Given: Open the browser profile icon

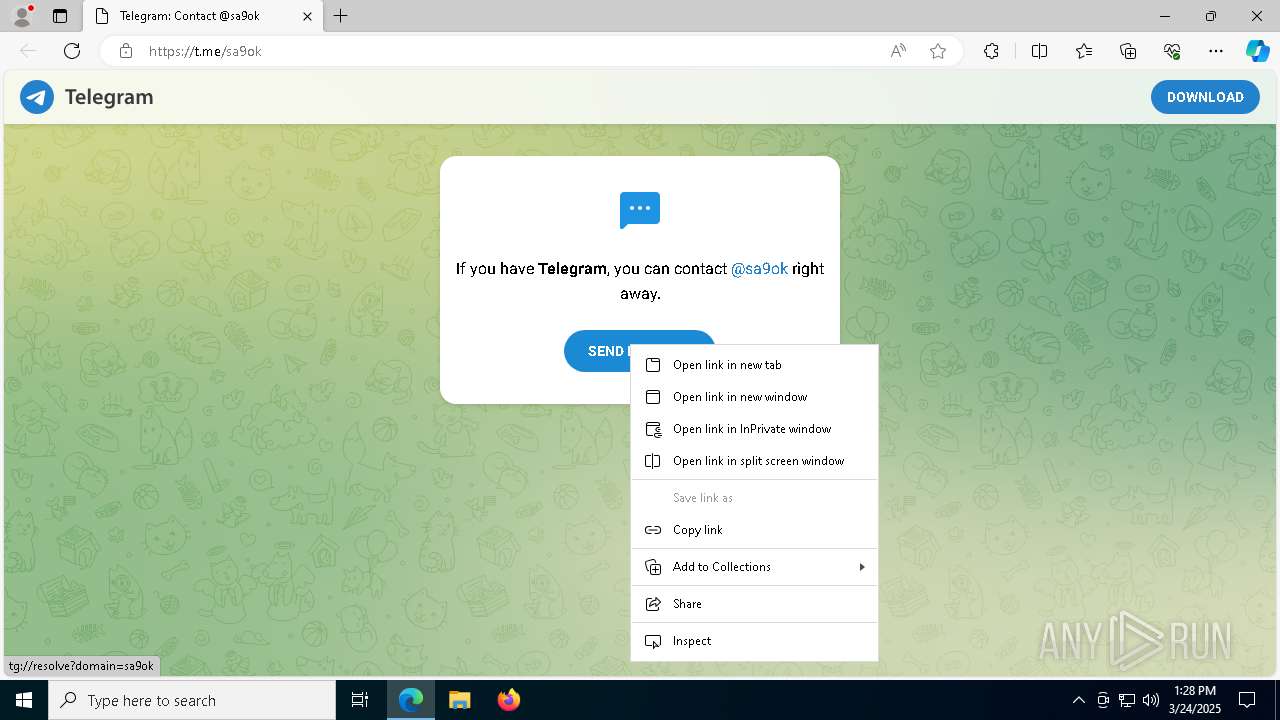Looking at the screenshot, I should [21, 16].
